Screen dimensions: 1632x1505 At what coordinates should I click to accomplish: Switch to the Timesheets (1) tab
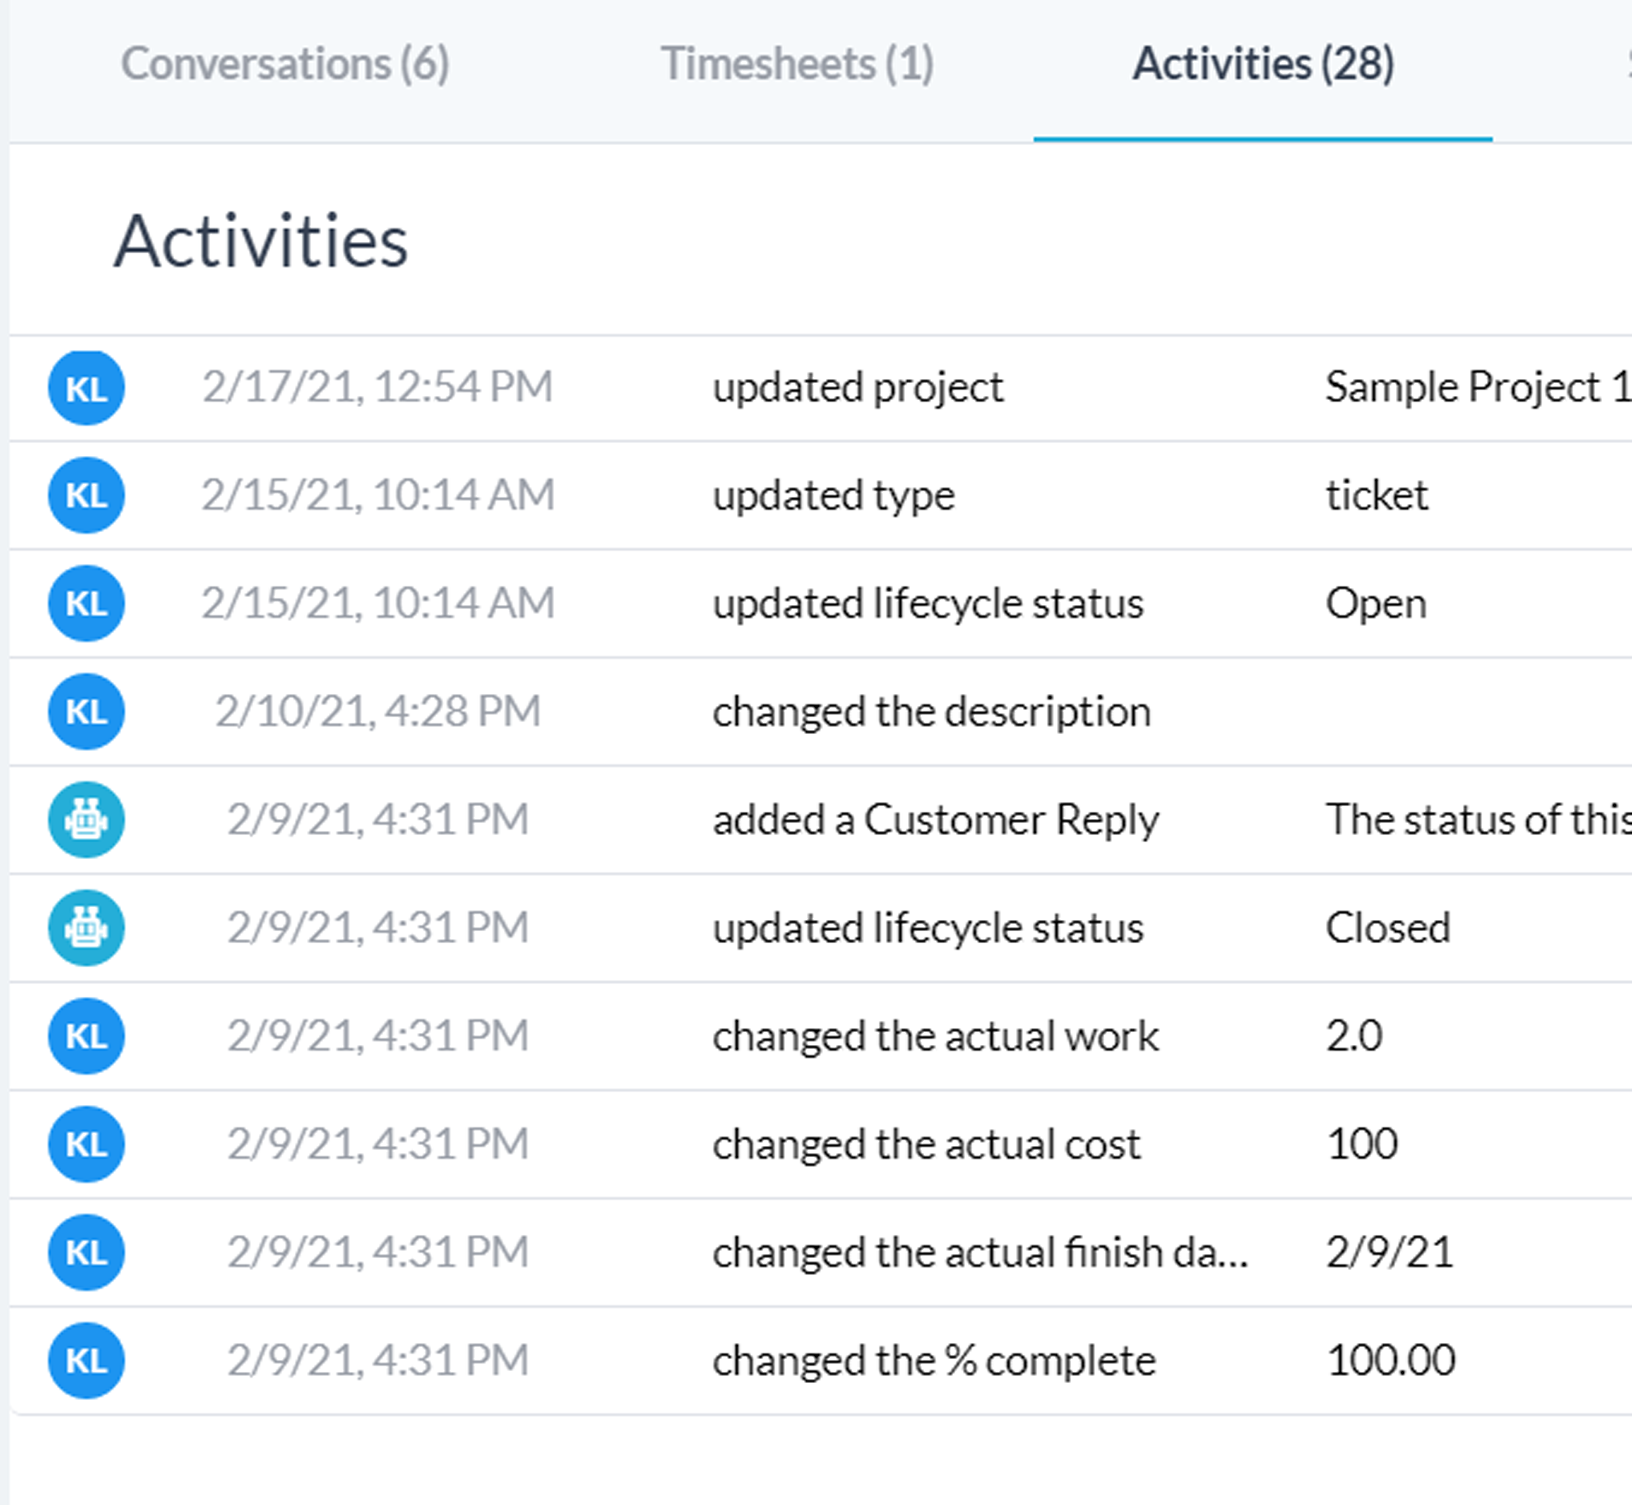[797, 65]
